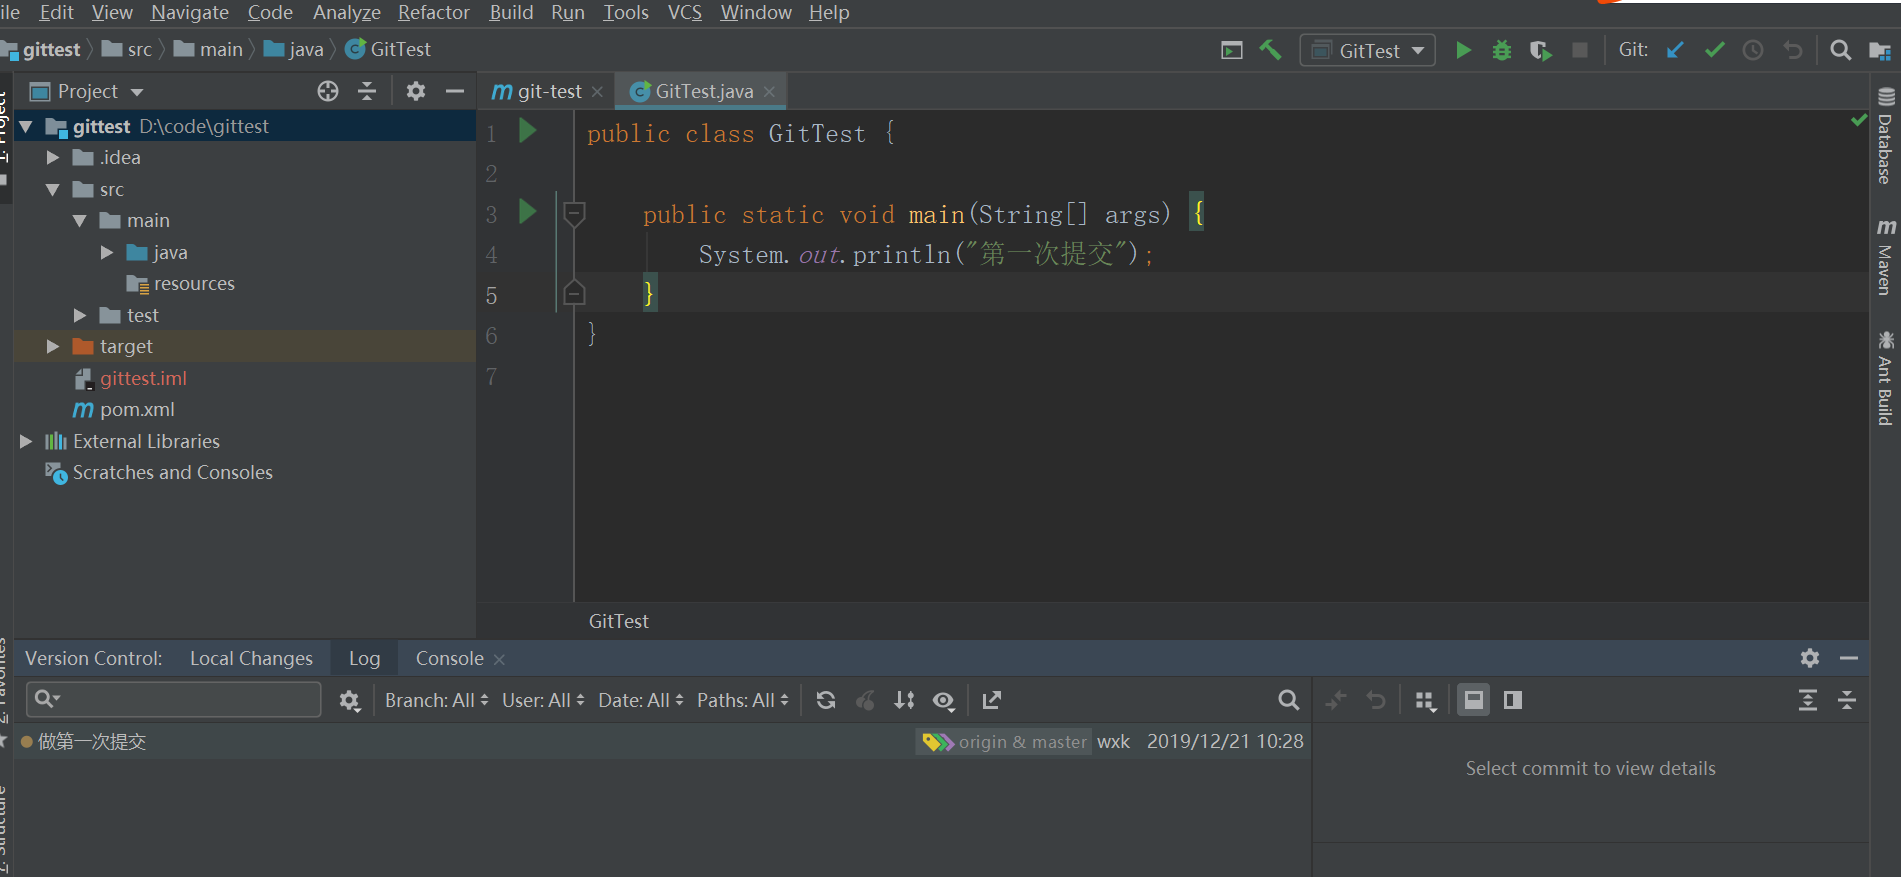1901x877 pixels.
Task: Click the Build Project hammer icon
Action: [x=1270, y=50]
